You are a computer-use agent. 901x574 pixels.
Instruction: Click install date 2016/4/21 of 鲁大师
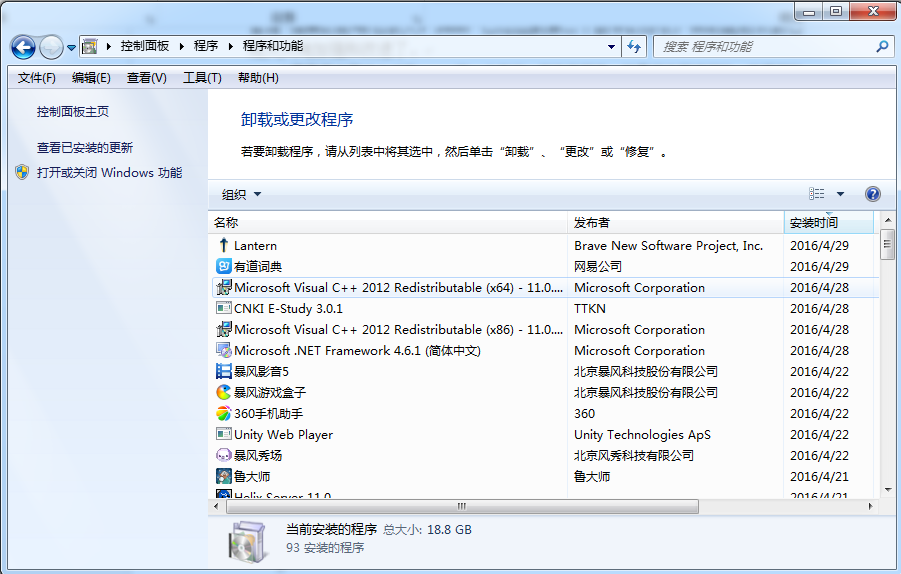[819, 477]
